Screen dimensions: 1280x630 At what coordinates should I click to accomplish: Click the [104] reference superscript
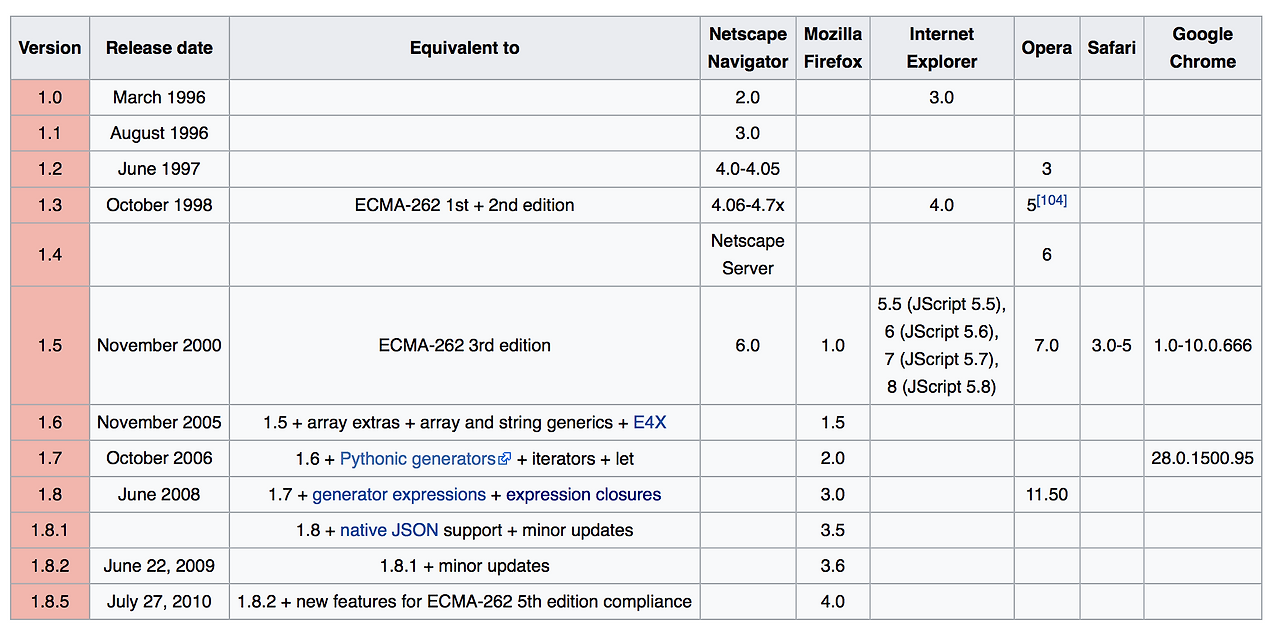[x=1052, y=200]
